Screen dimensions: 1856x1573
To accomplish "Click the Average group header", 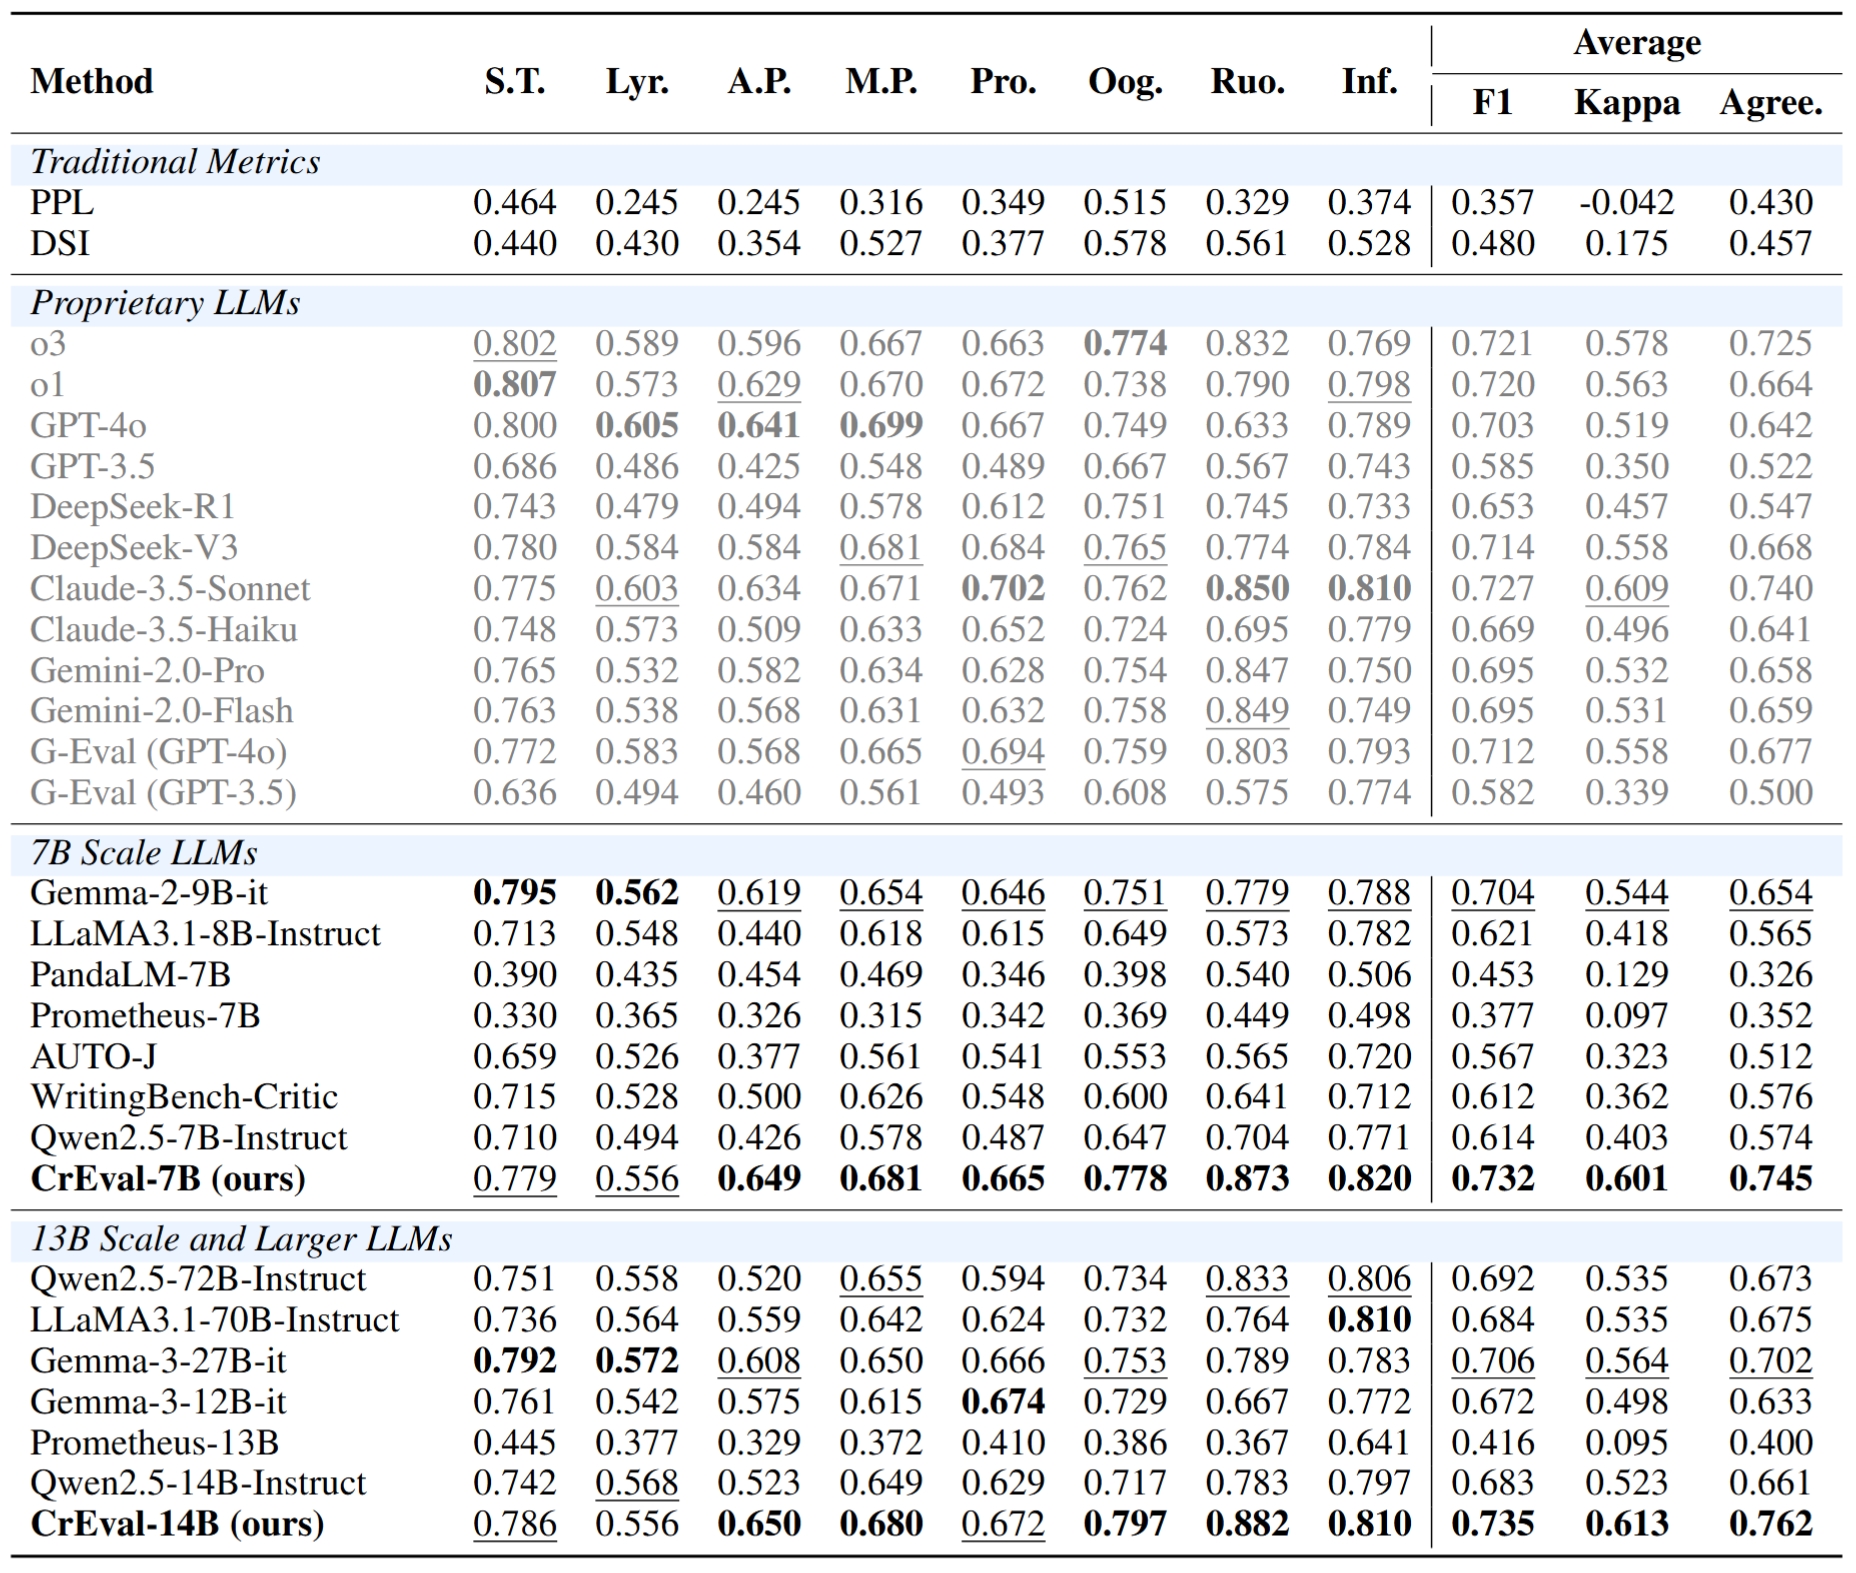I will [1636, 42].
